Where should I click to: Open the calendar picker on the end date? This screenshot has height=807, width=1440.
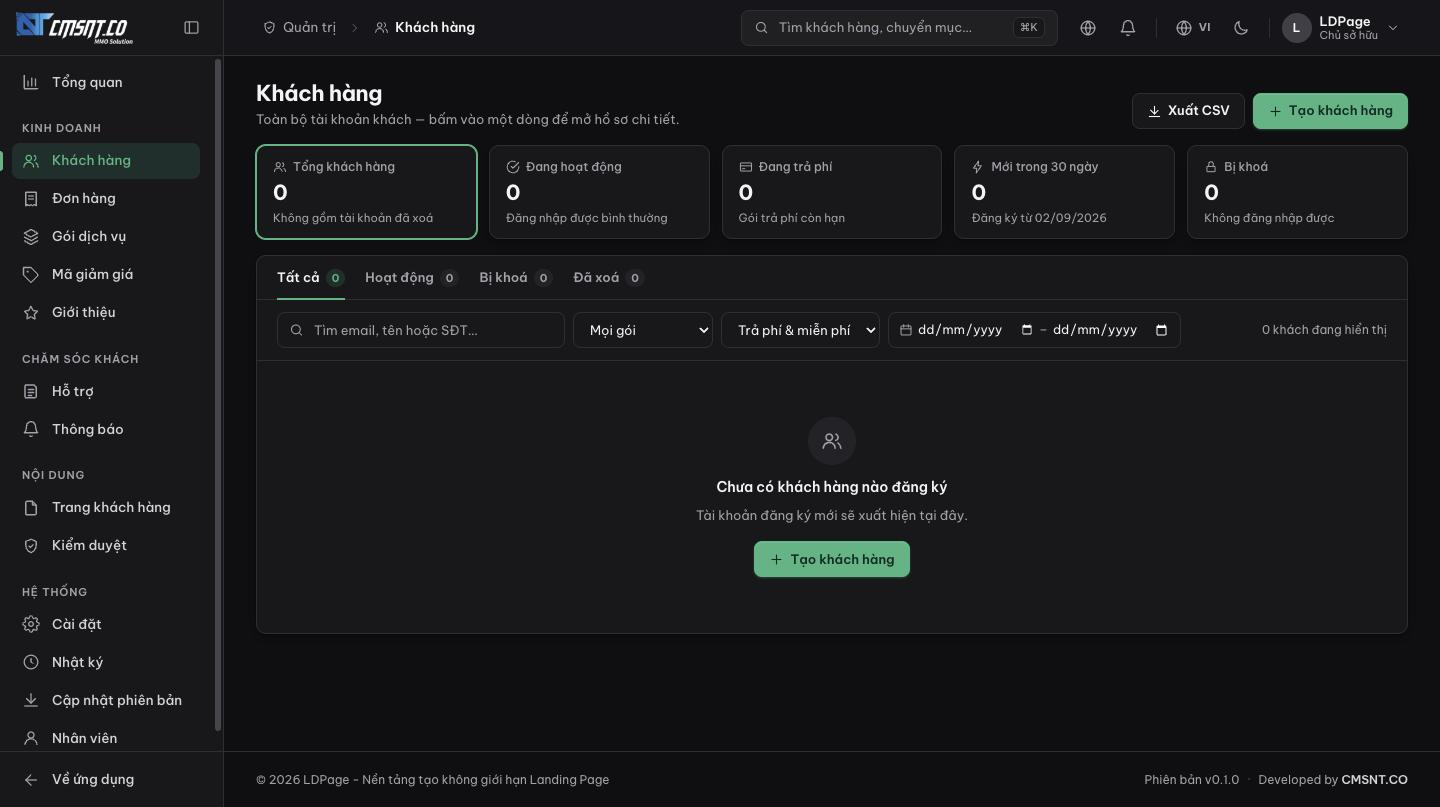pyautogui.click(x=1161, y=330)
